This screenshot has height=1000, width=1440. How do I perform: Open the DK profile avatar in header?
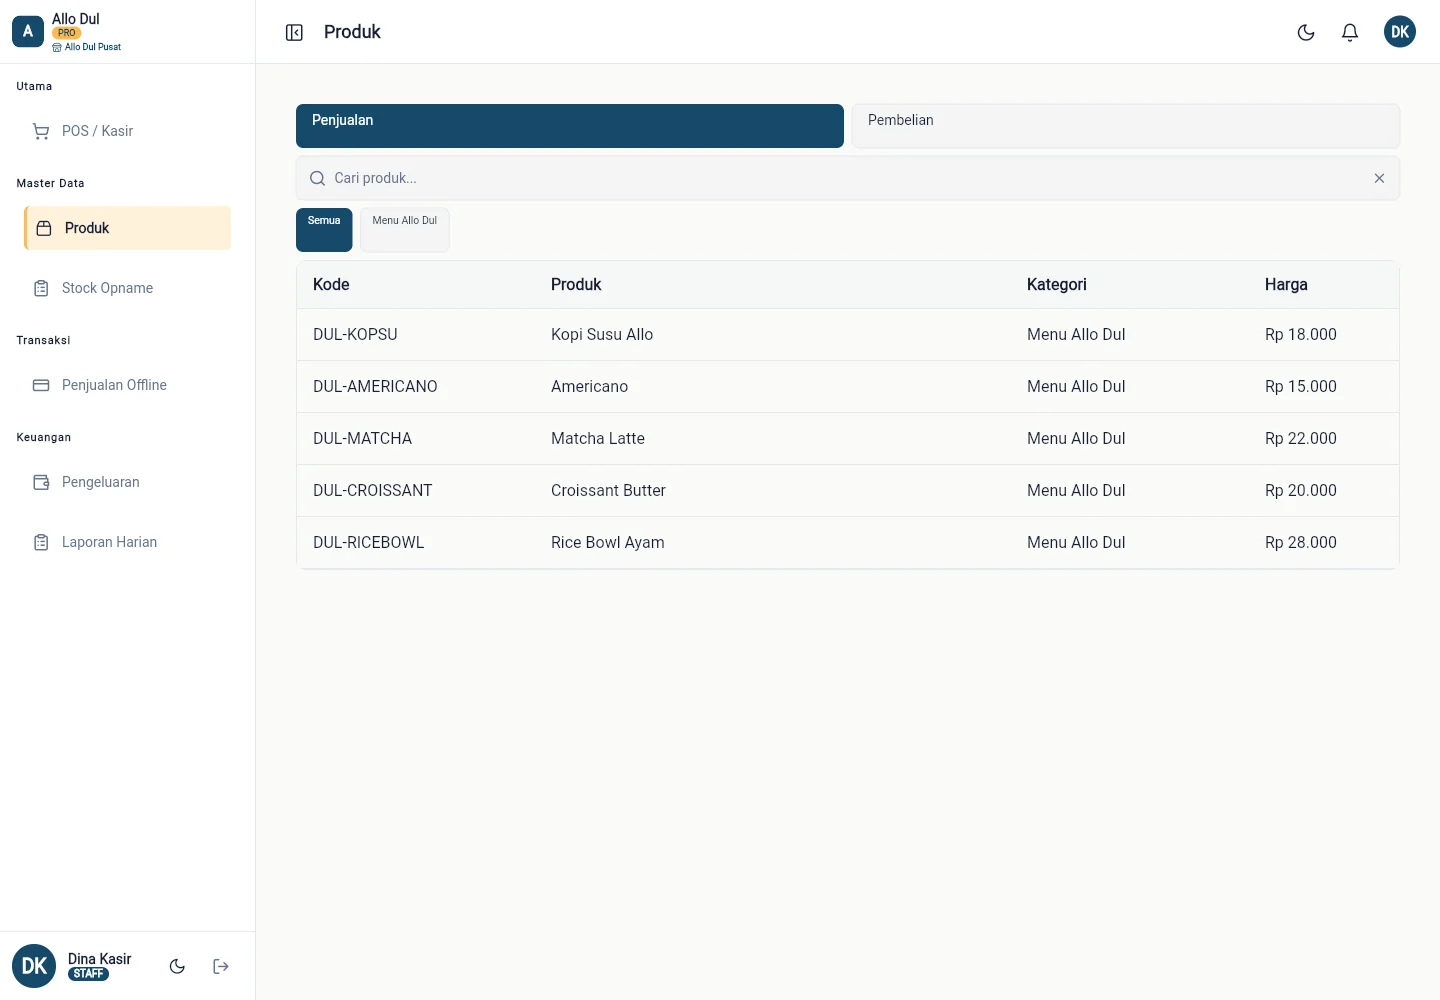[1400, 32]
